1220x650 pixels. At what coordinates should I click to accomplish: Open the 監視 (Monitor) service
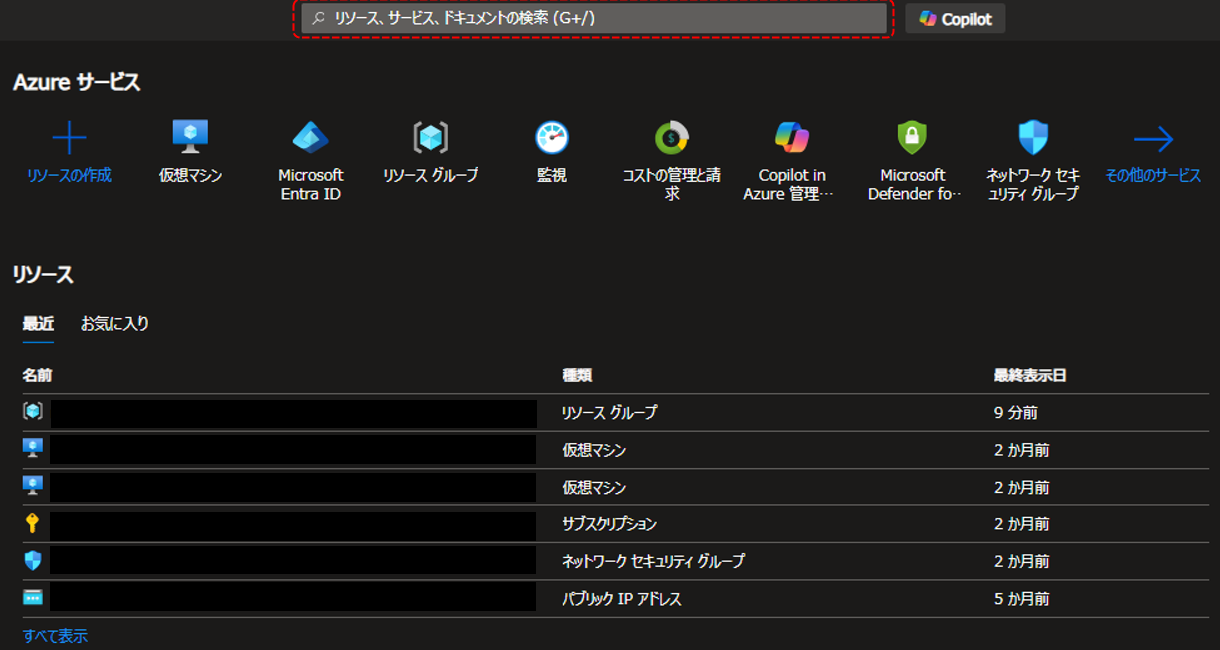point(551,137)
